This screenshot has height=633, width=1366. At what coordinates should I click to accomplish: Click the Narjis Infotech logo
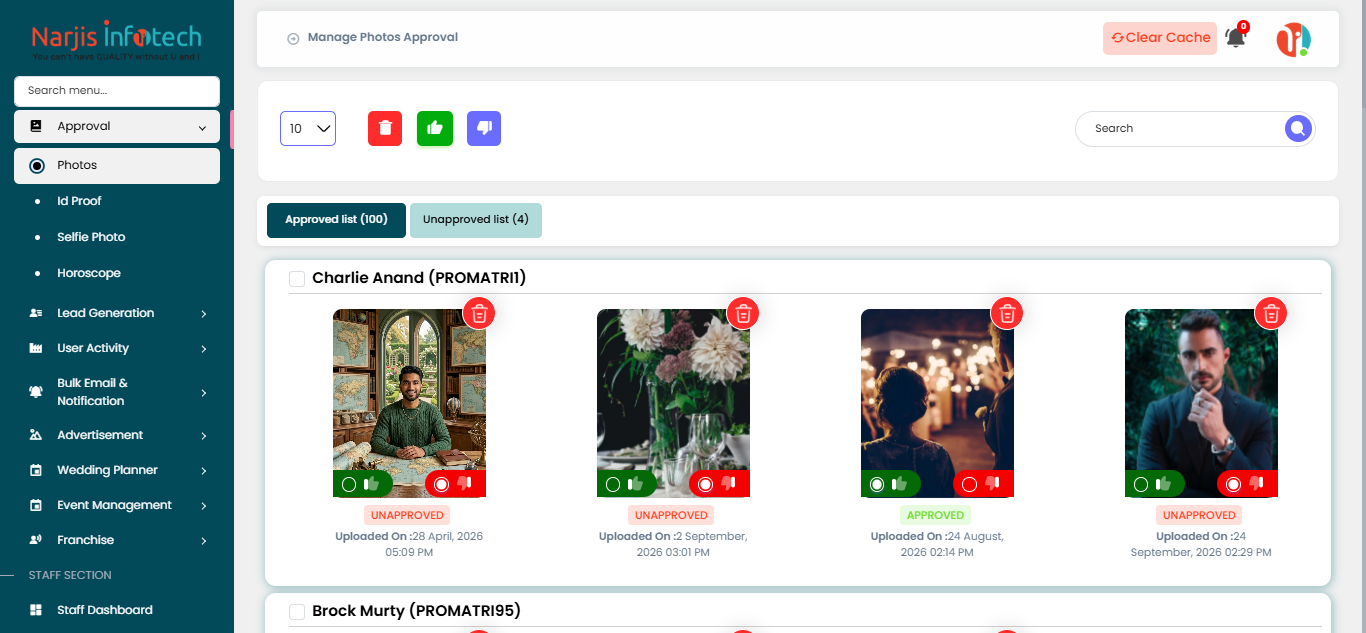pyautogui.click(x=117, y=40)
